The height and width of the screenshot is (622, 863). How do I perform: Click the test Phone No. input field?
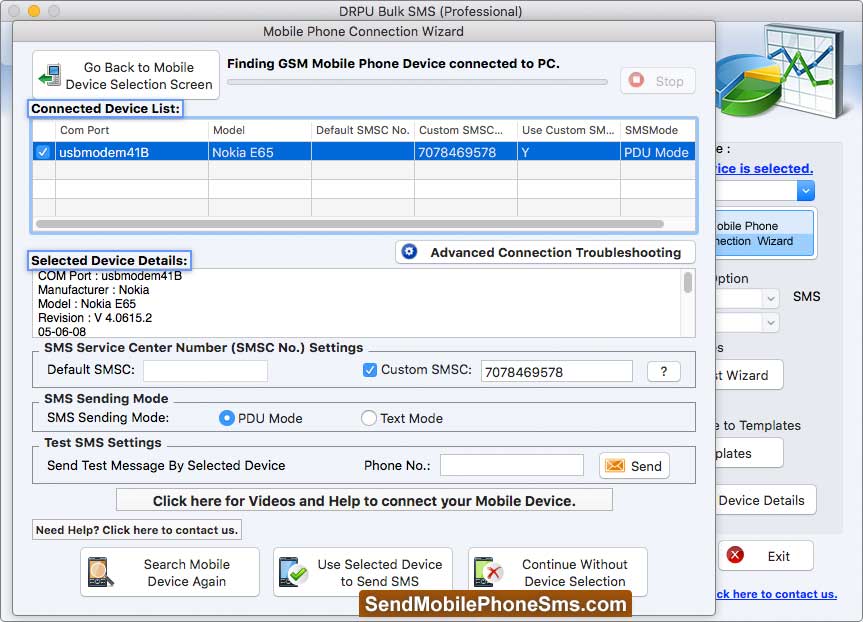pos(512,465)
